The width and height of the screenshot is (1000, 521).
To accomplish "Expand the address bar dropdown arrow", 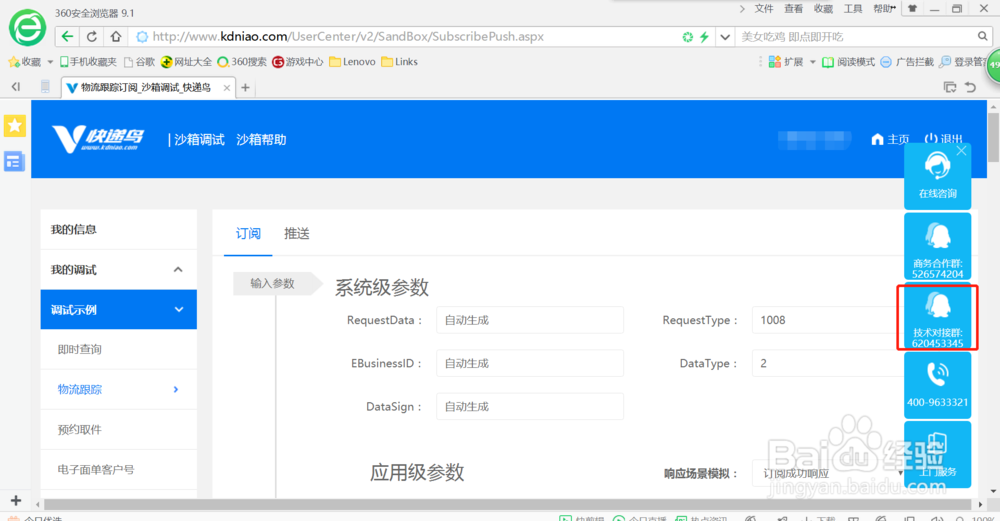I will (x=725, y=37).
